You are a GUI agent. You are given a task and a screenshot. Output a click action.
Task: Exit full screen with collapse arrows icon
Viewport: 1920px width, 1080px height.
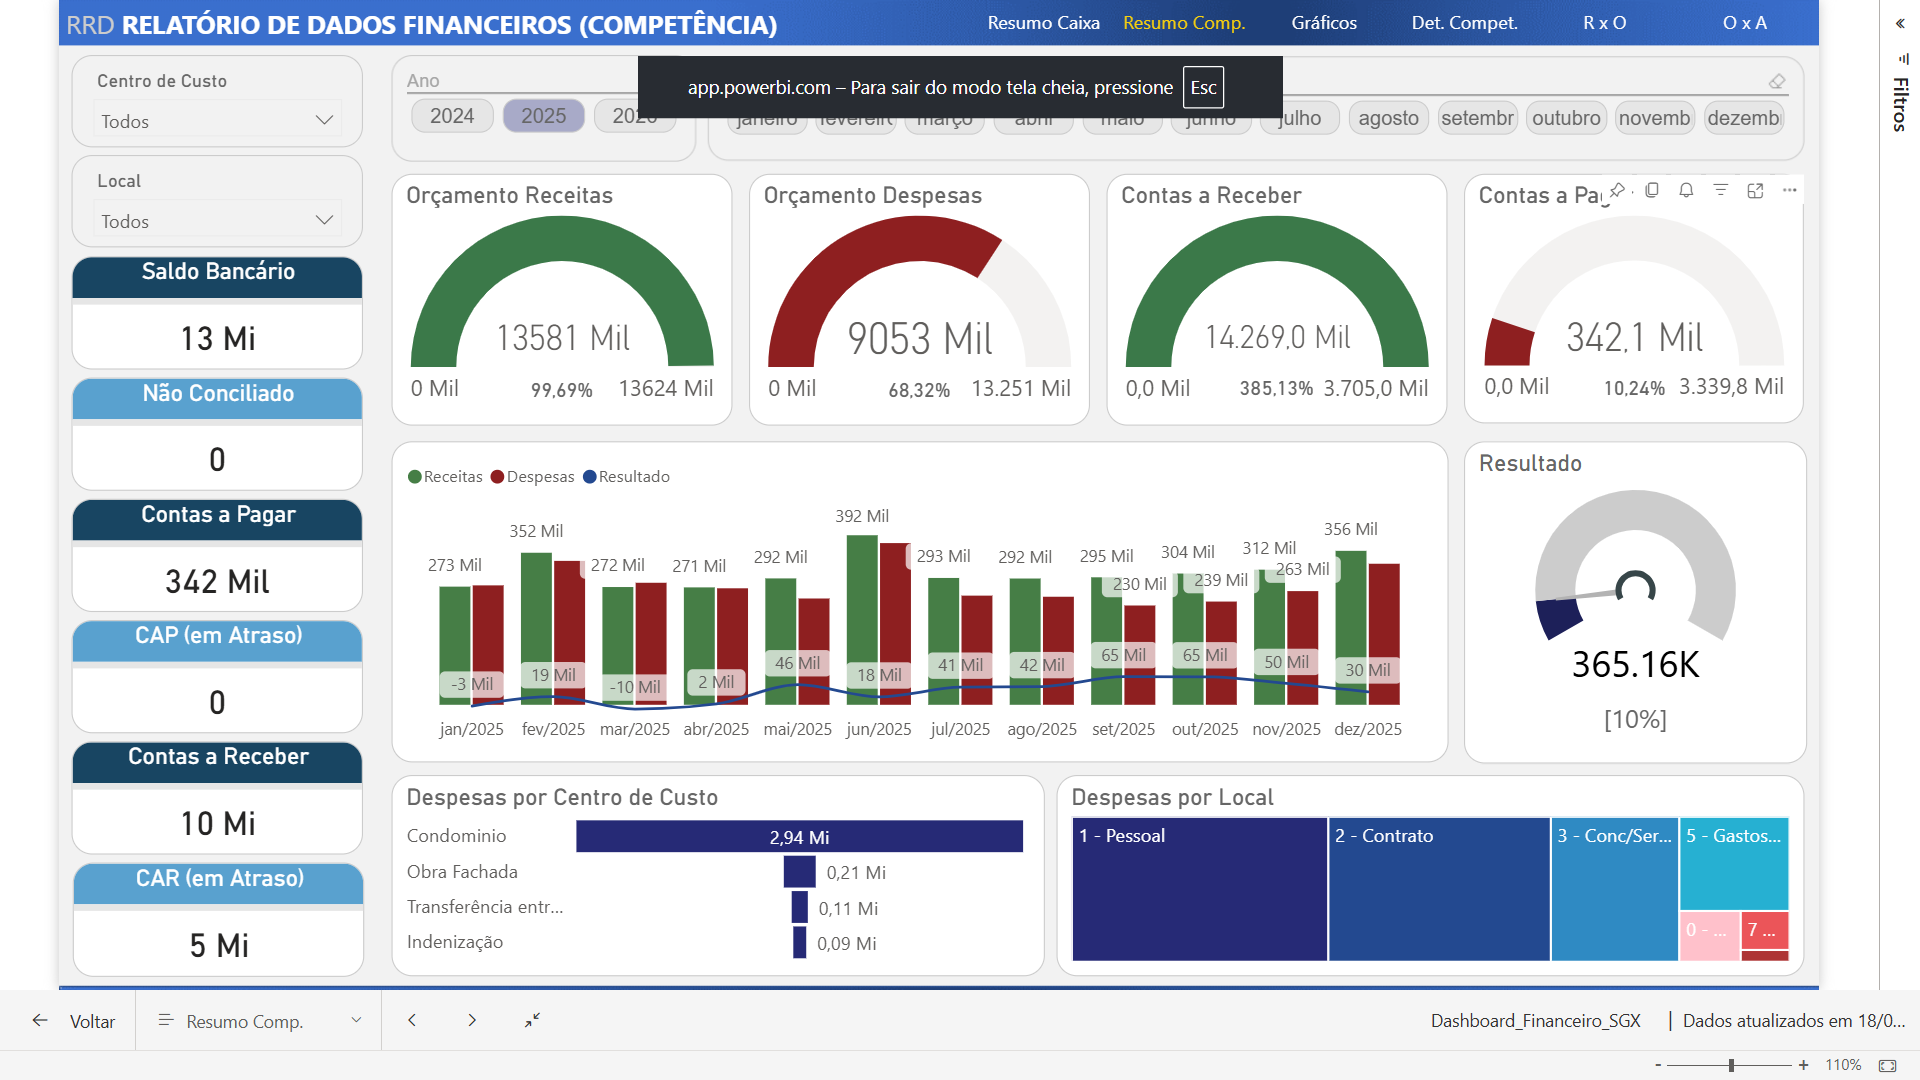[532, 1020]
